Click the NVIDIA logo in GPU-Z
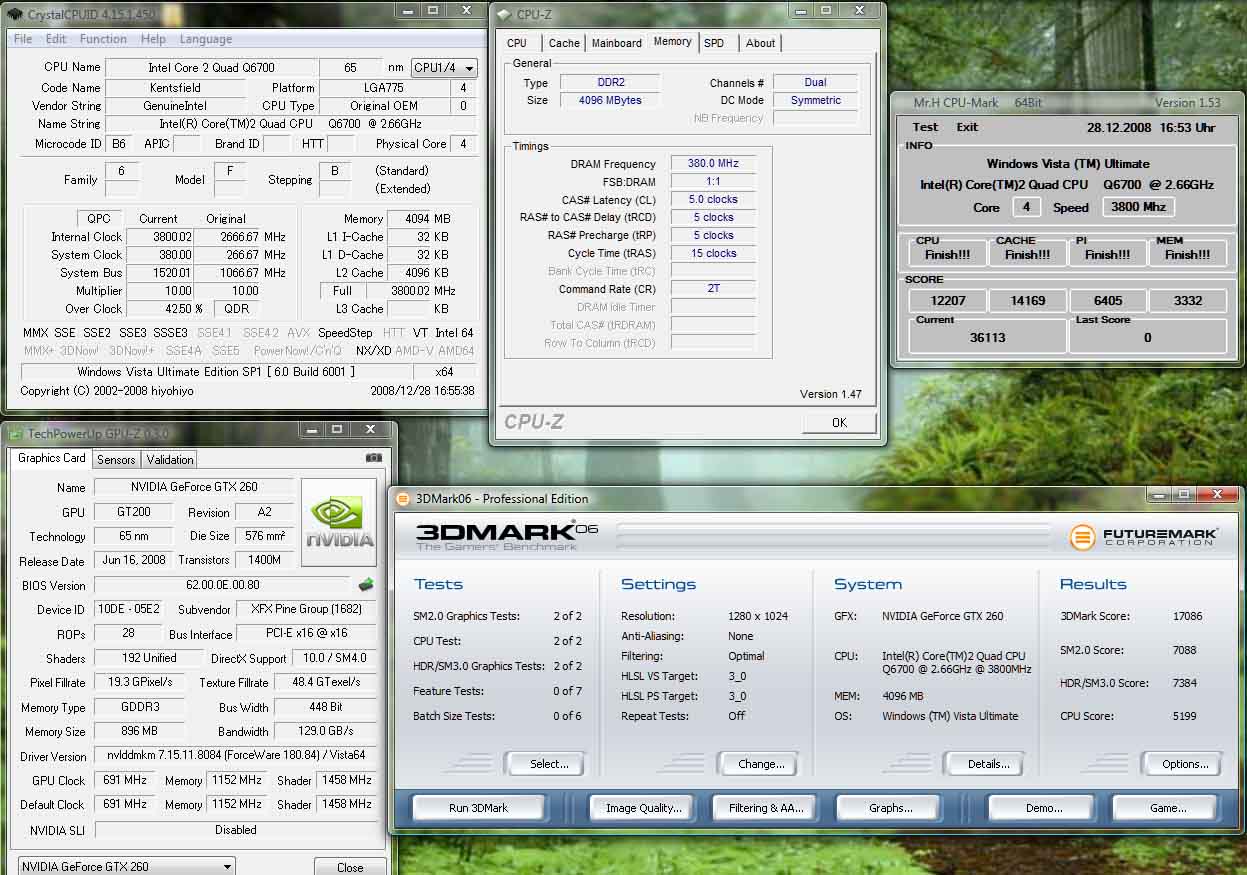Image resolution: width=1247 pixels, height=875 pixels. 339,522
